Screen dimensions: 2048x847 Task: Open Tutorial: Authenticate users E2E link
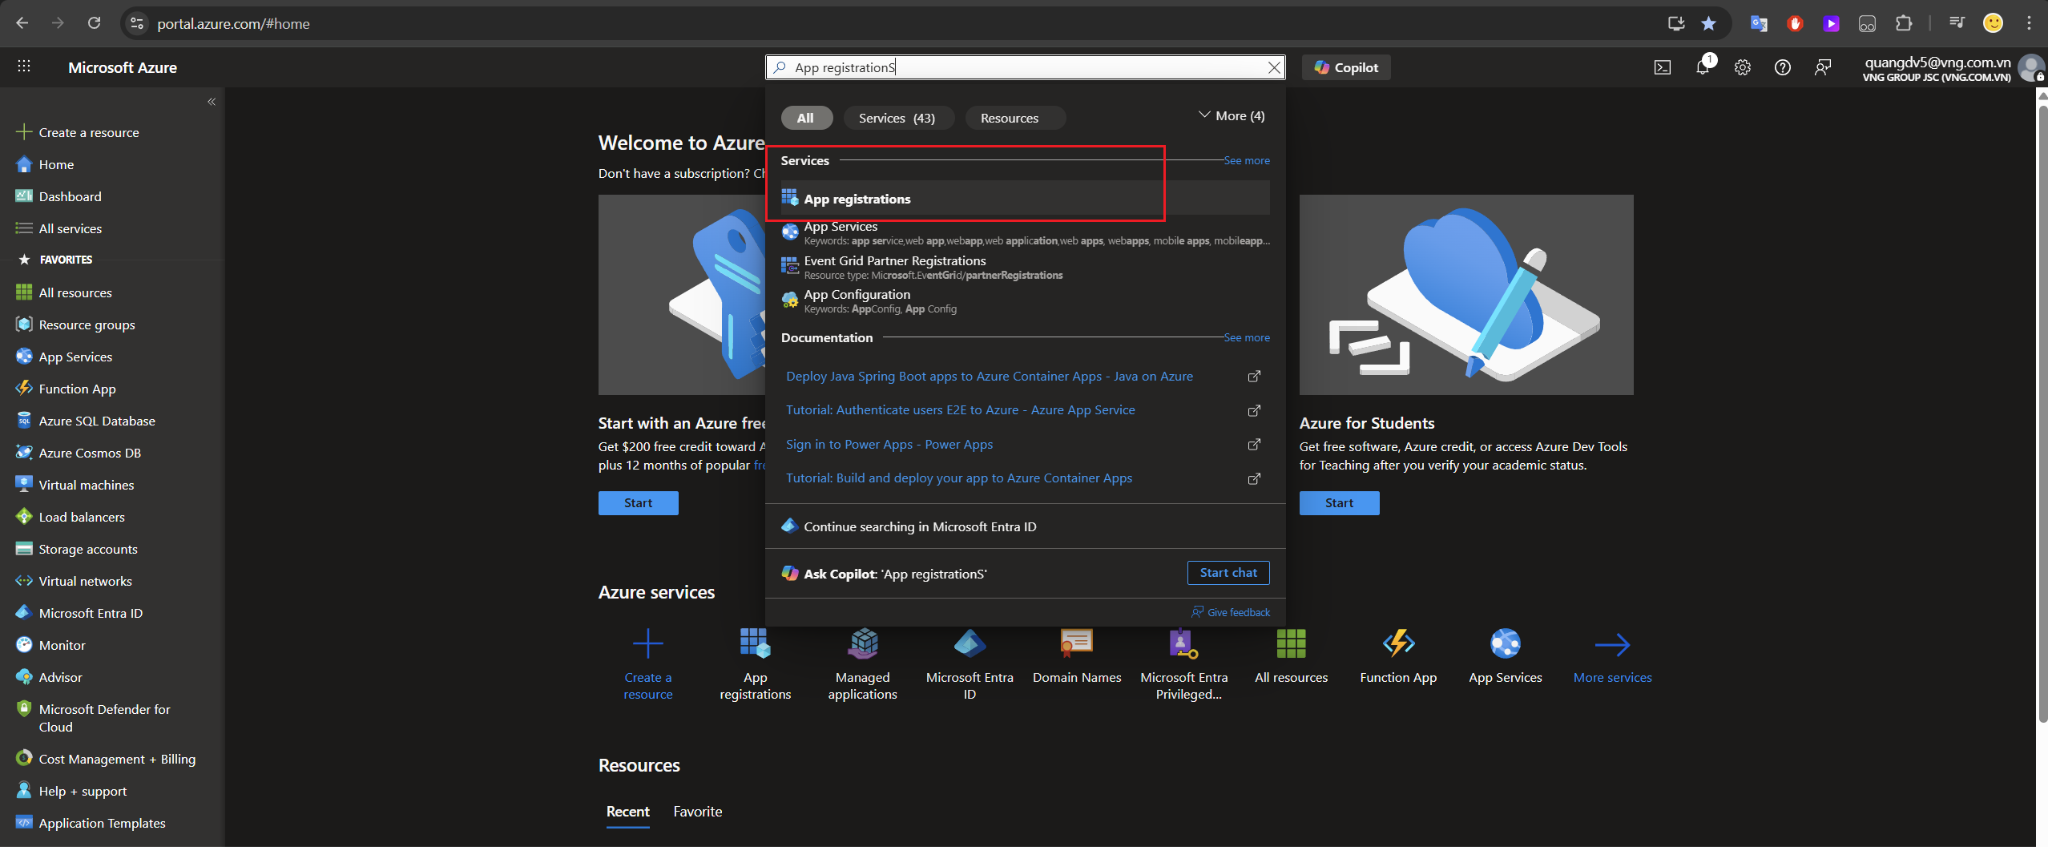coord(960,410)
